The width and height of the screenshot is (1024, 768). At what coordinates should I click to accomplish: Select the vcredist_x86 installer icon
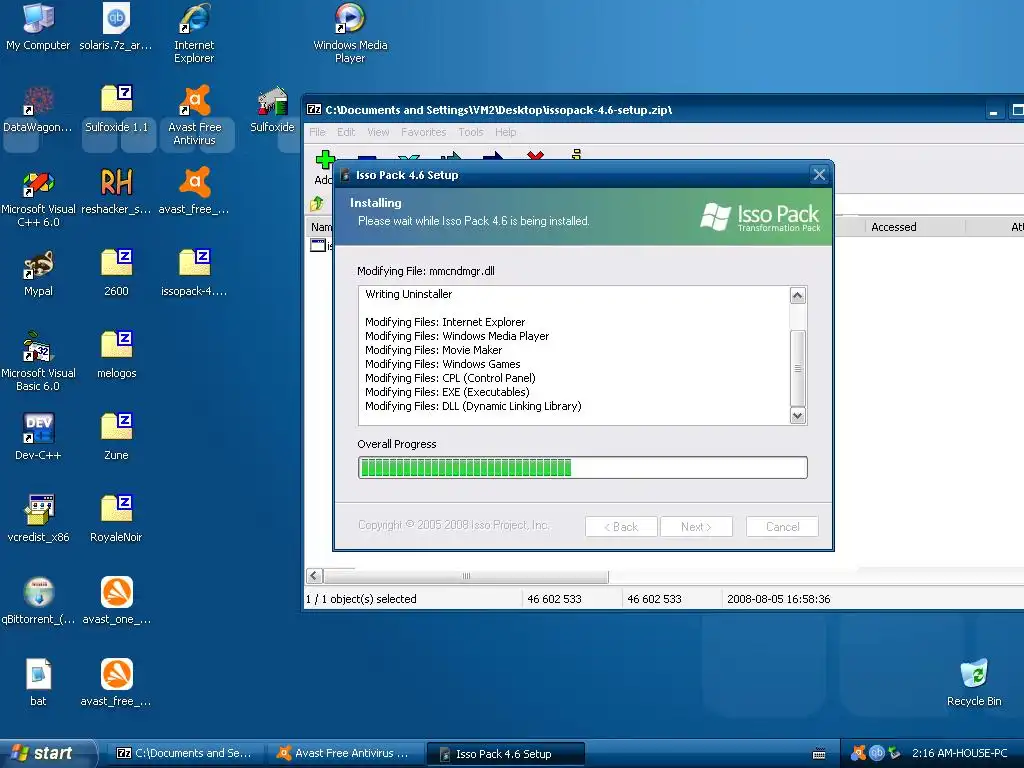coord(38,519)
